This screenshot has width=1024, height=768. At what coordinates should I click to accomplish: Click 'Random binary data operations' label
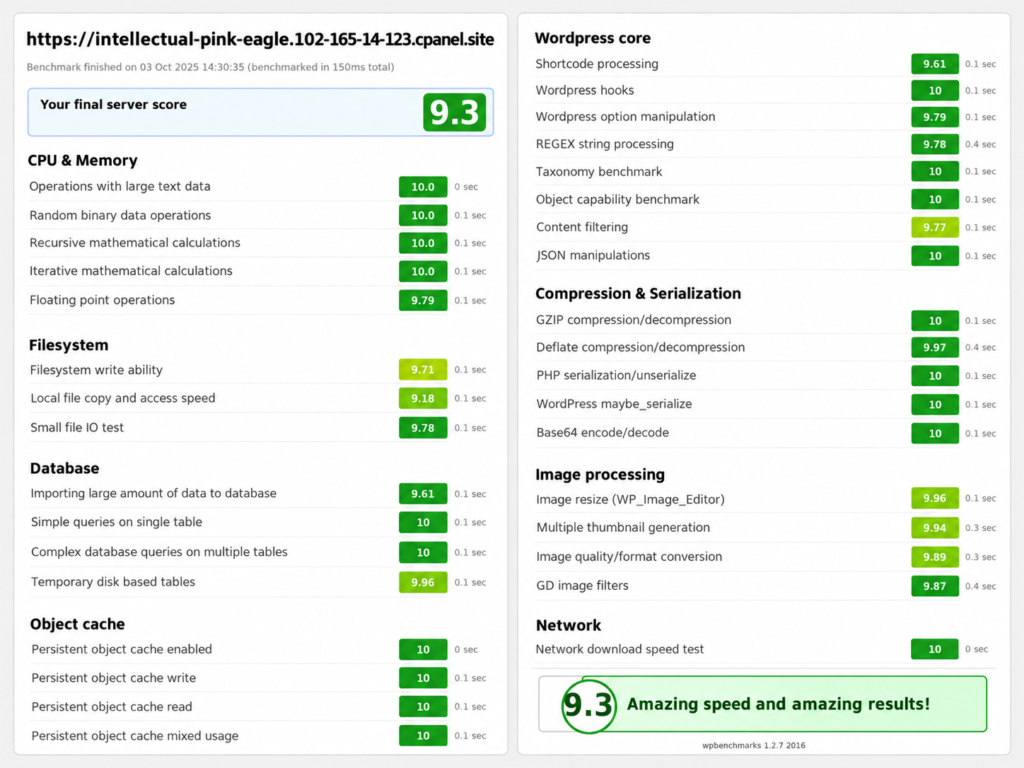(120, 216)
